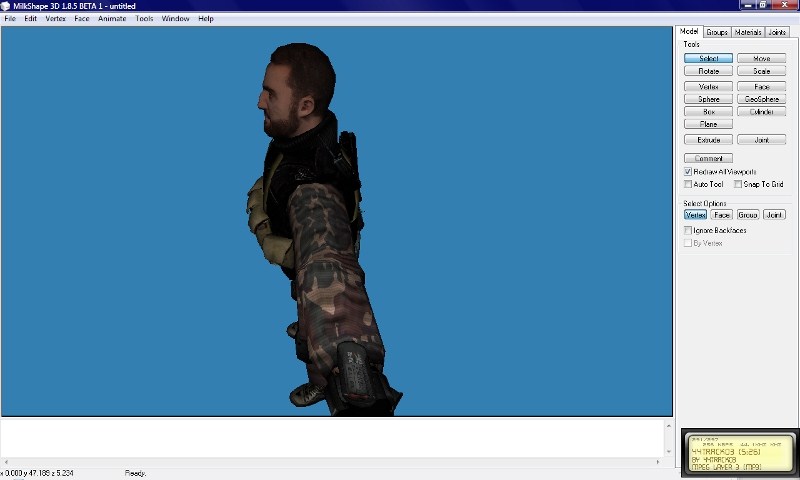Select the Move tool button
The height and width of the screenshot is (480, 800).
pos(762,59)
